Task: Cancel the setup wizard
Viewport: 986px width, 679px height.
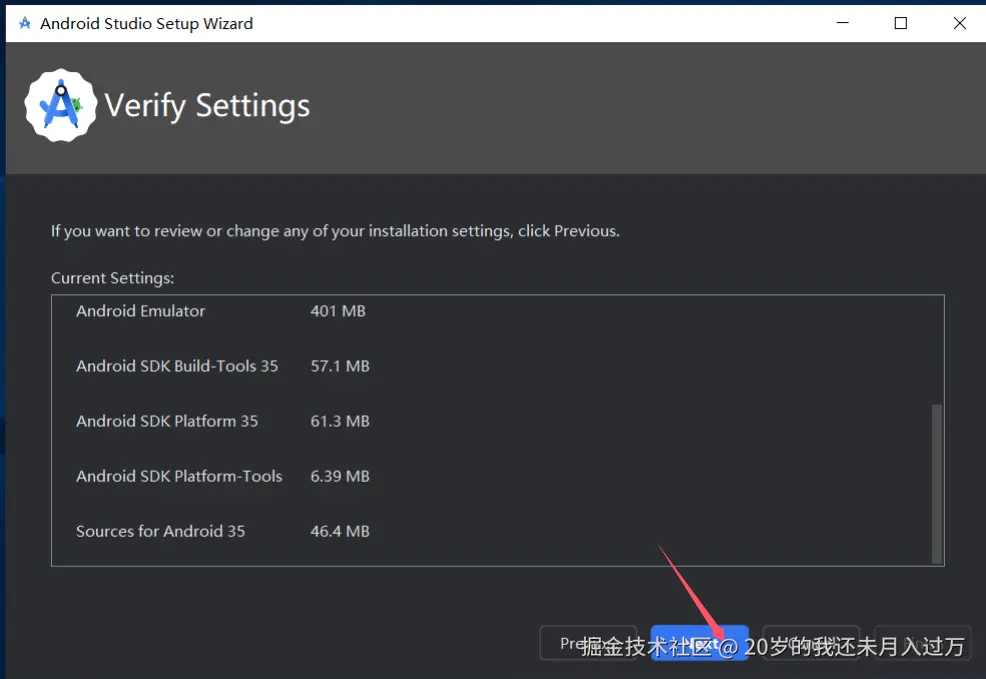Action: (x=811, y=643)
